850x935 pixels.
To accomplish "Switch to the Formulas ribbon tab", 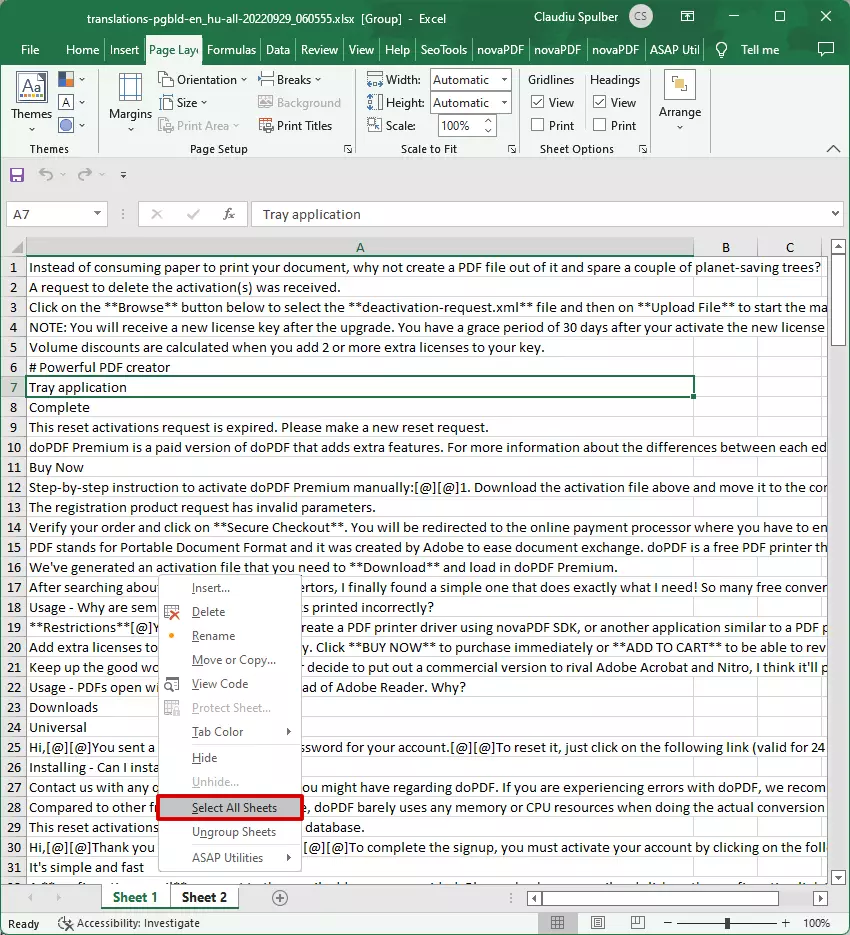I will [x=231, y=49].
